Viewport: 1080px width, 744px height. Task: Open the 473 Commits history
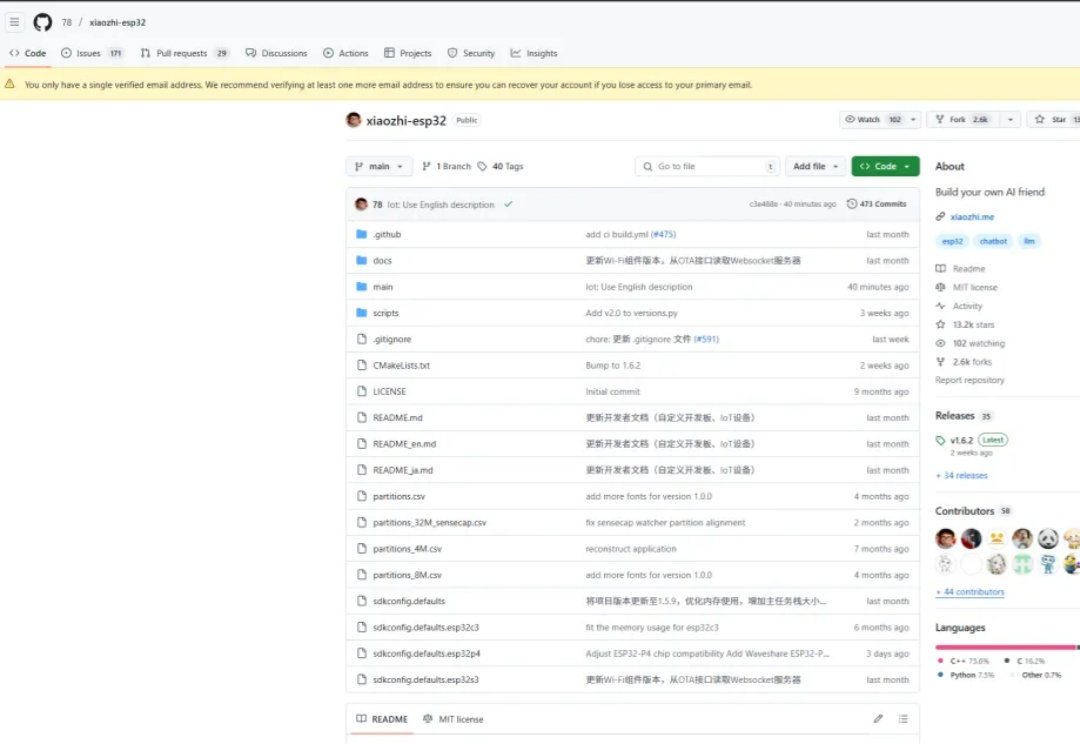(877, 204)
